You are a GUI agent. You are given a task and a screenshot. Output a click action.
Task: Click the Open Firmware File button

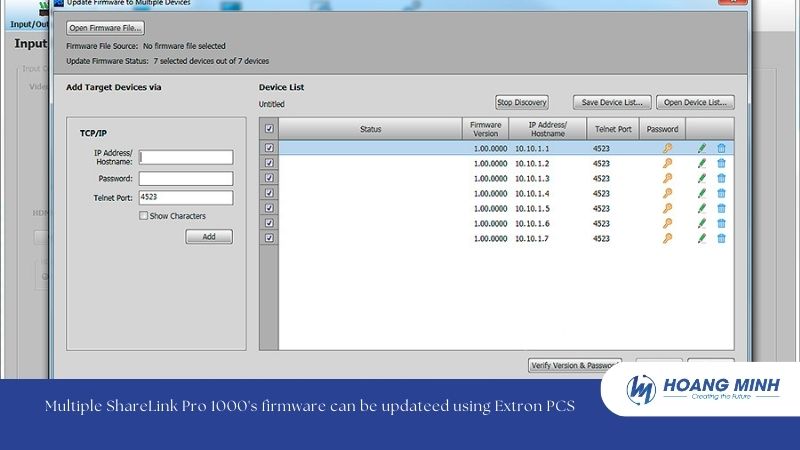click(x=105, y=28)
